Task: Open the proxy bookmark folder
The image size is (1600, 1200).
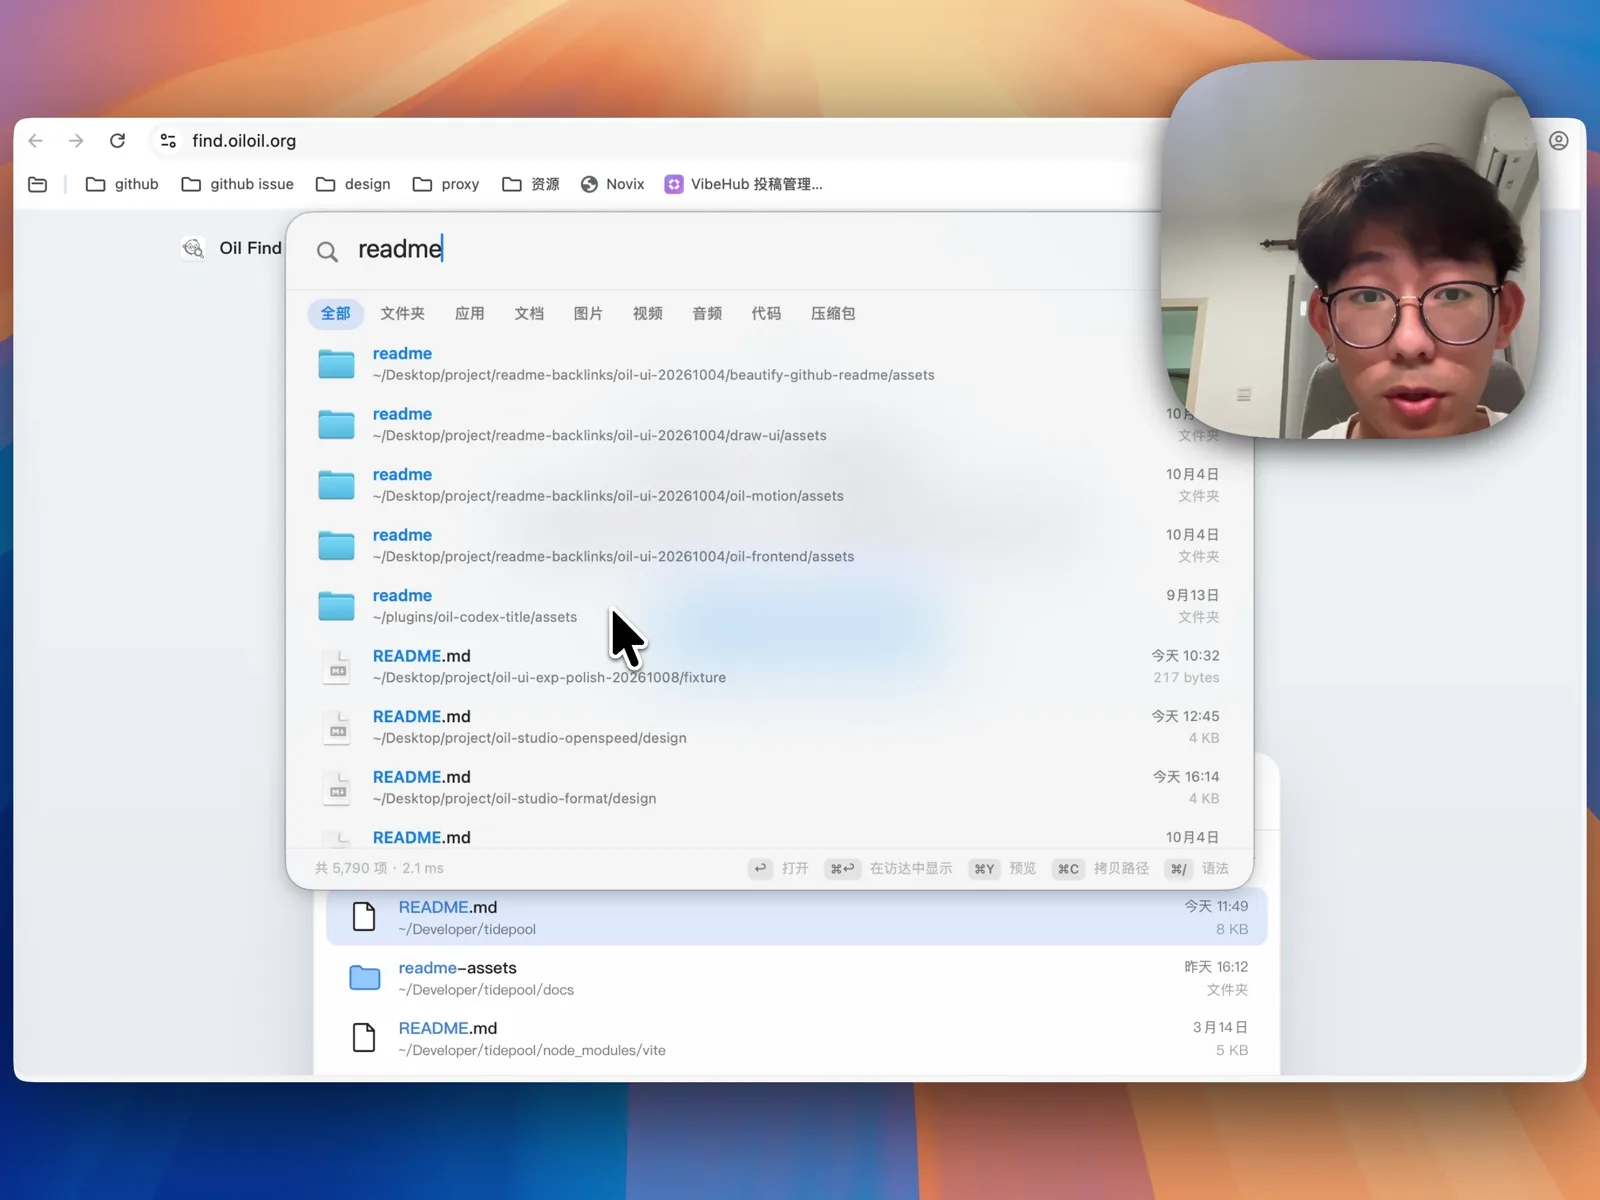Action: tap(446, 184)
